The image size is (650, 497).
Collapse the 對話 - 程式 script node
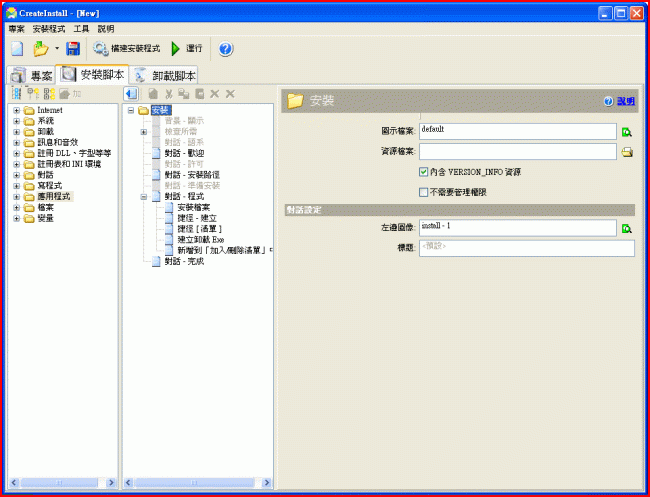pyautogui.click(x=144, y=197)
